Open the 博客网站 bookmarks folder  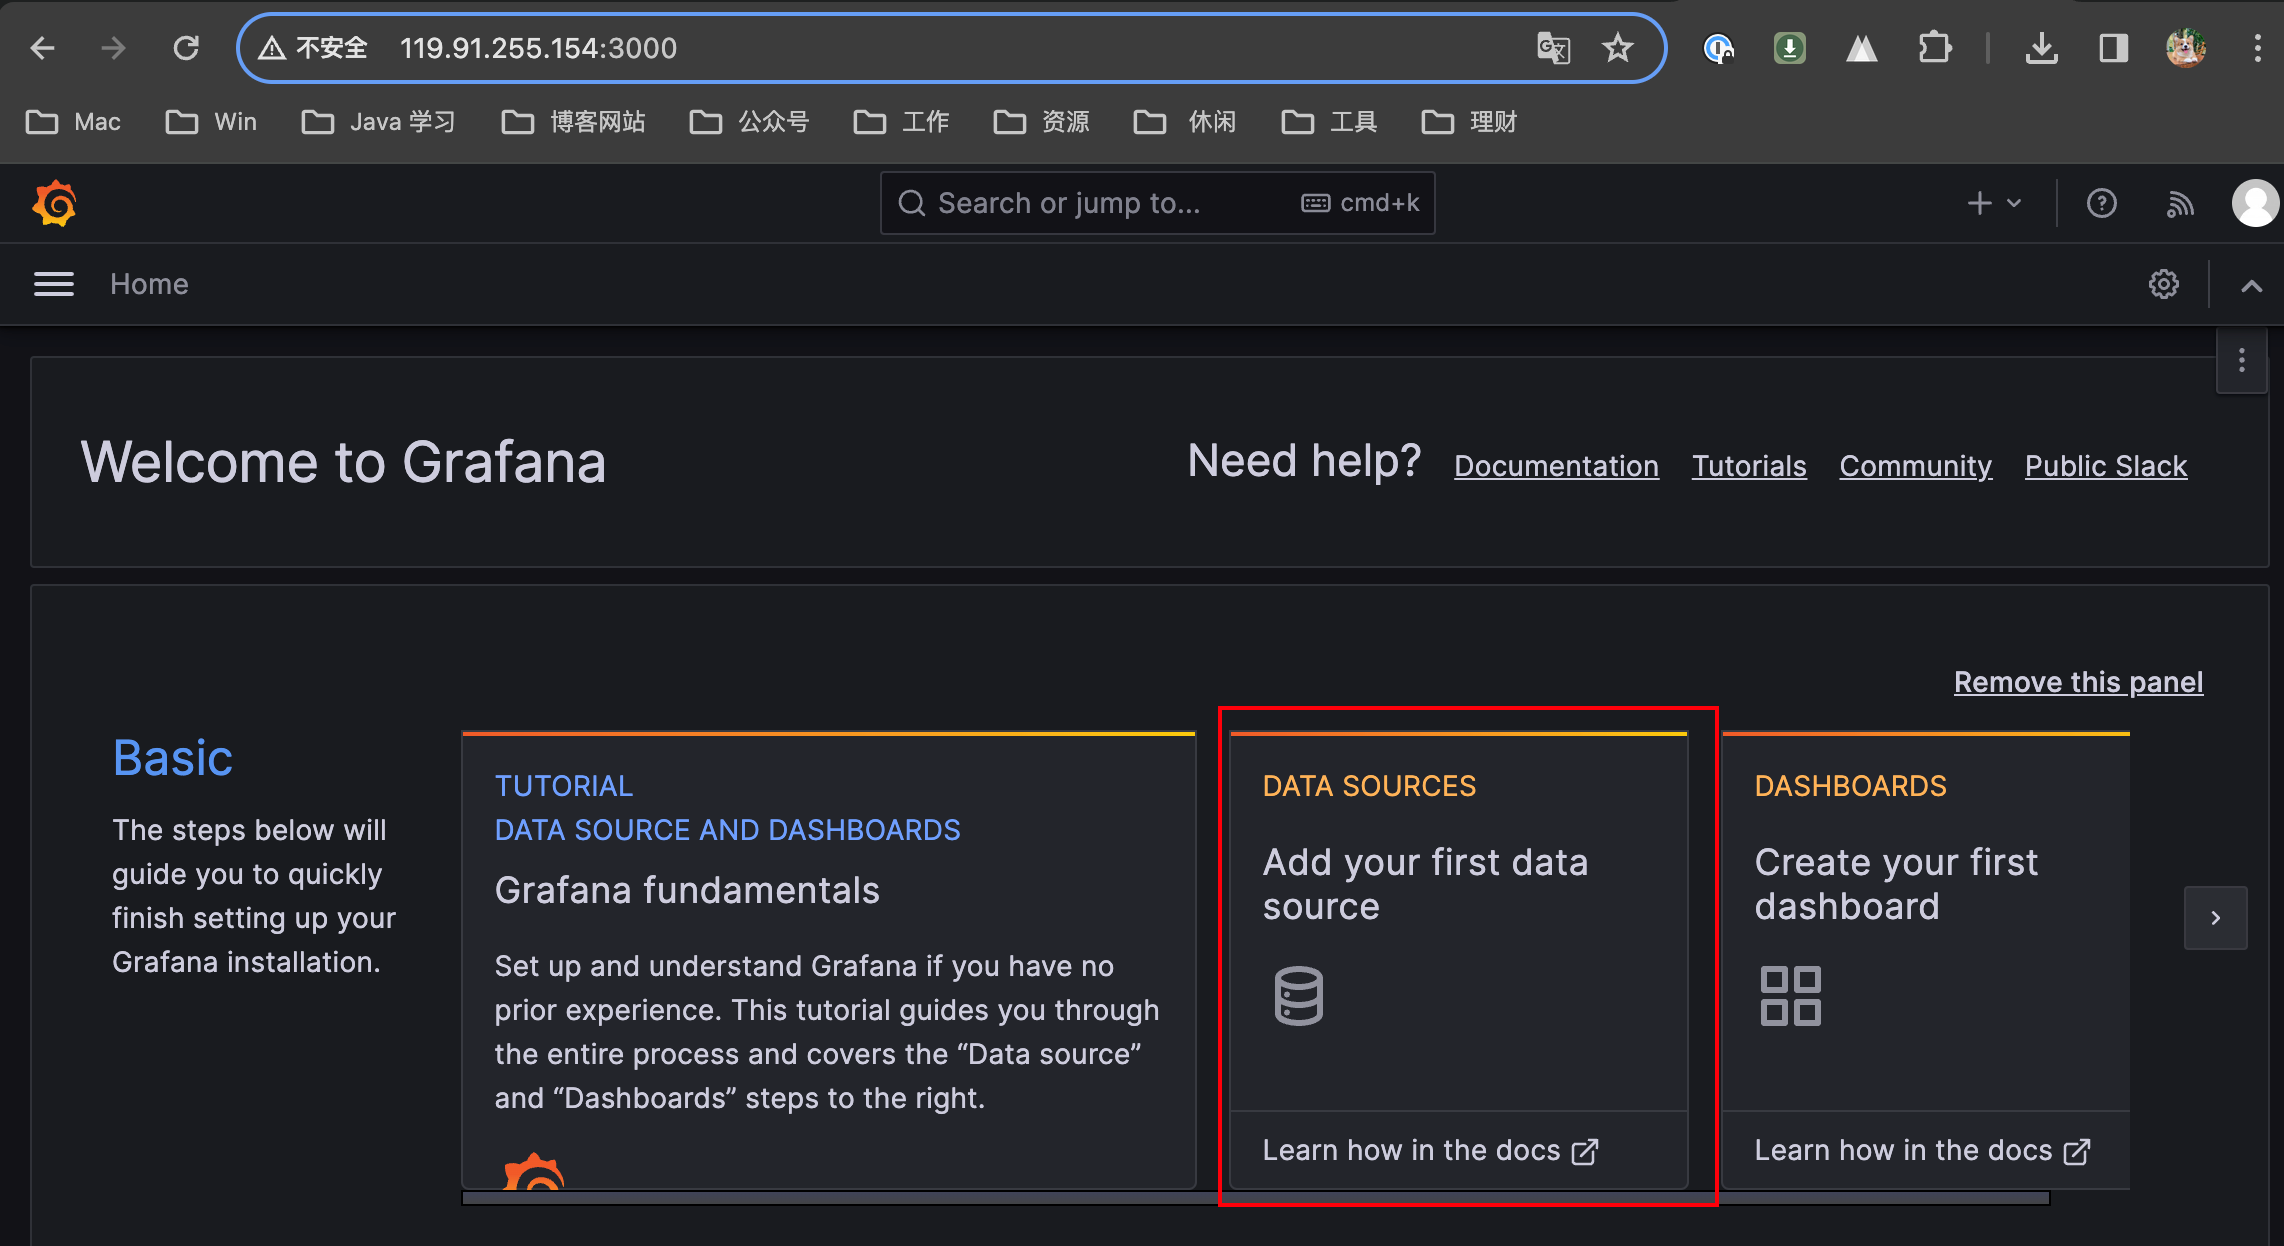pos(573,122)
